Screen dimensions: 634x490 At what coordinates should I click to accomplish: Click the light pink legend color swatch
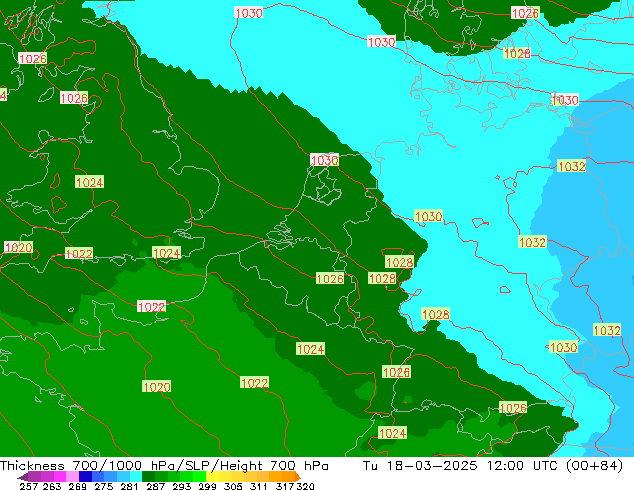point(72,476)
